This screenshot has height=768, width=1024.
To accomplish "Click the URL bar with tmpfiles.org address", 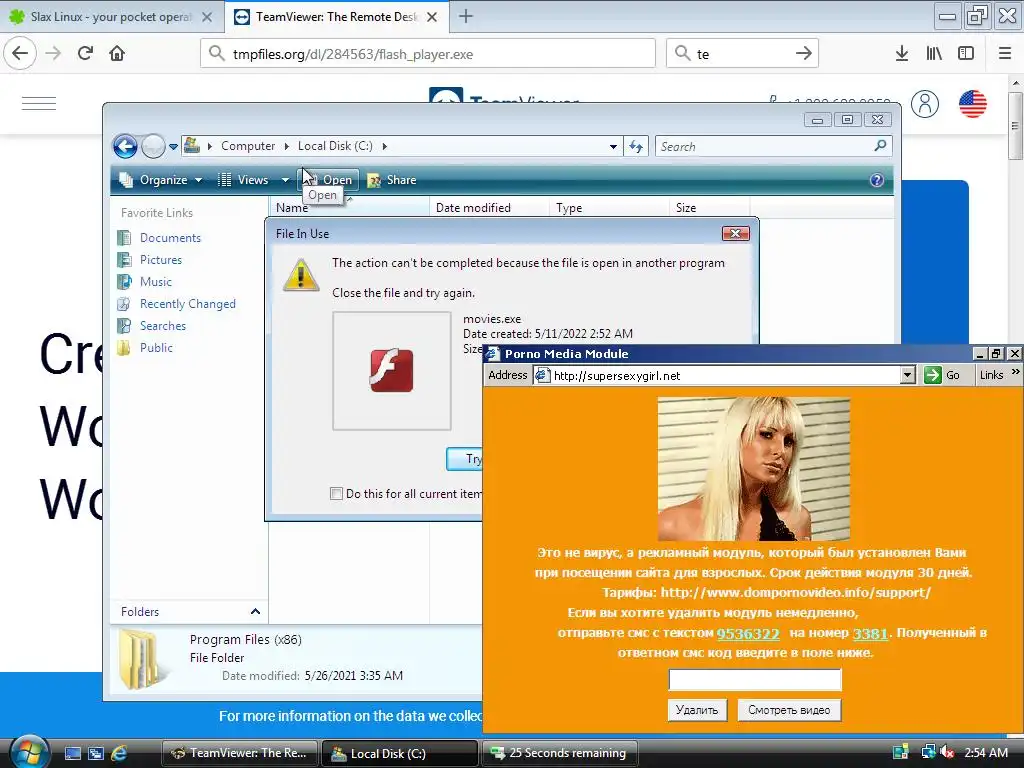I will coord(428,54).
